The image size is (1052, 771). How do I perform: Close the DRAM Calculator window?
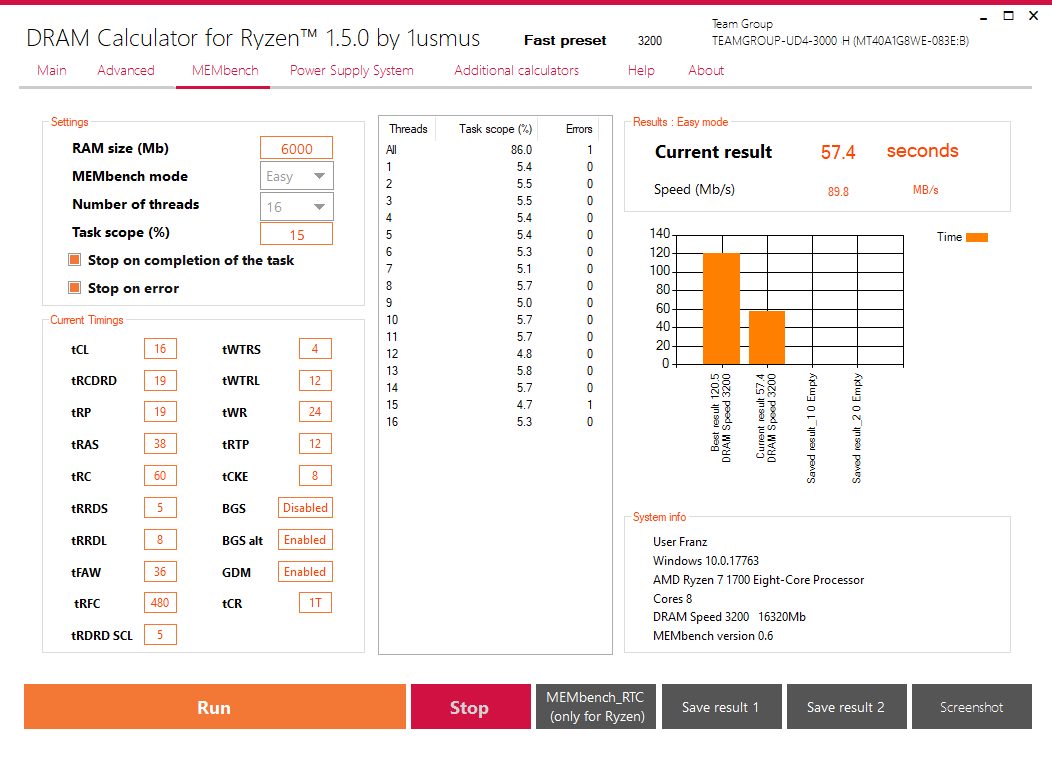tap(1033, 15)
